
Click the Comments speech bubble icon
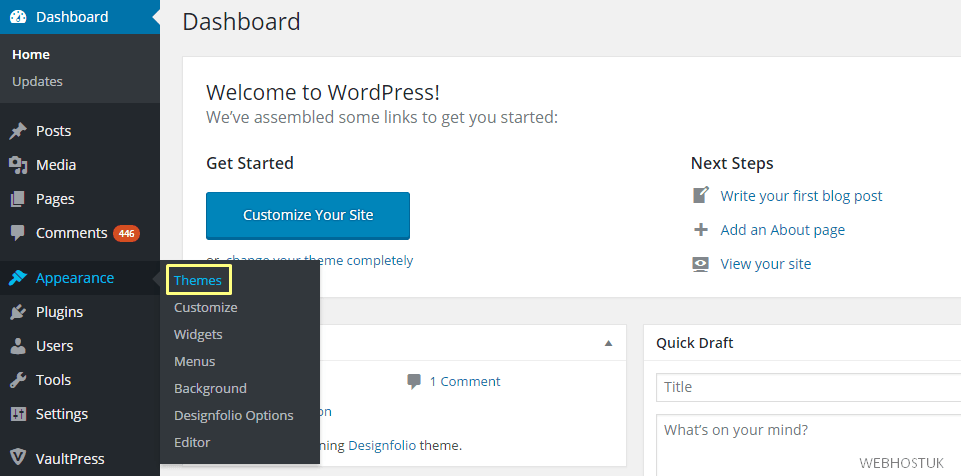18,233
